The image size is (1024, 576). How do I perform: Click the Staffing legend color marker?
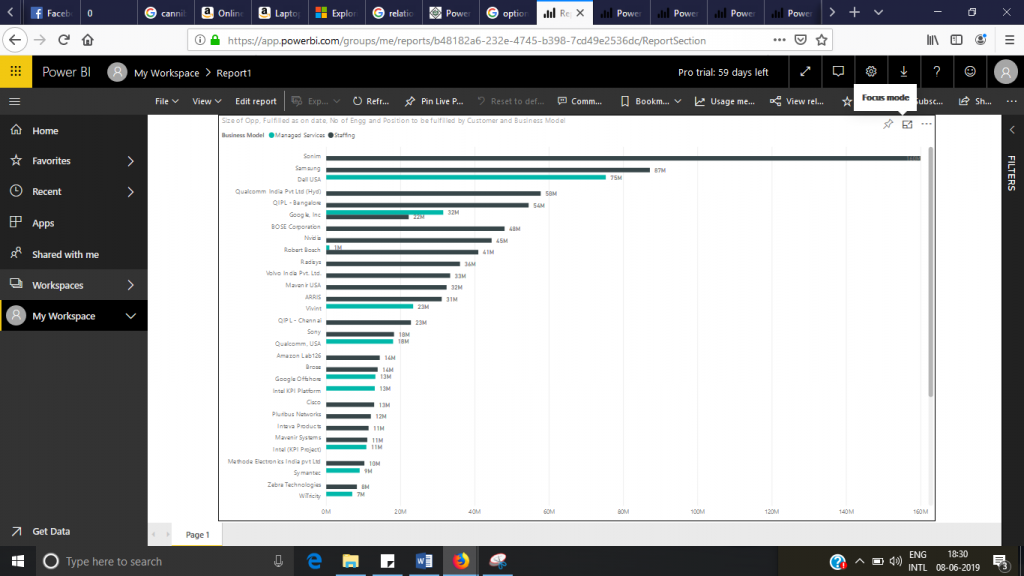tap(330, 135)
